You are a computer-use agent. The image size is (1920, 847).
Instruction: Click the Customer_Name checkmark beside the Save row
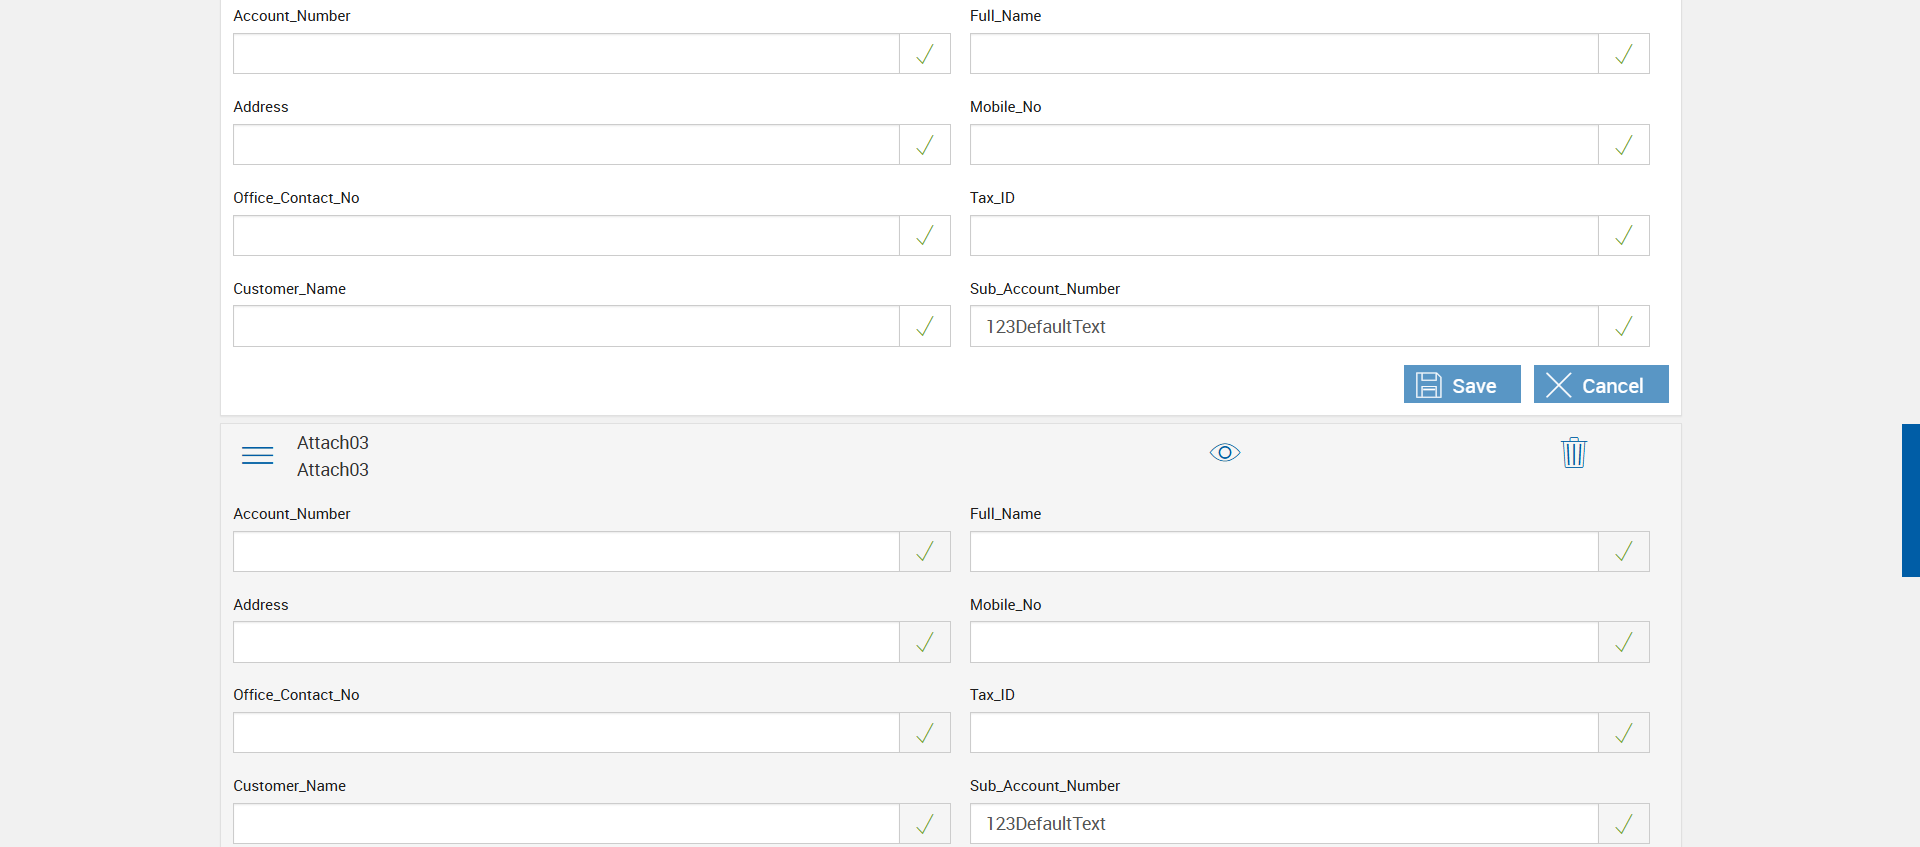pyautogui.click(x=925, y=327)
